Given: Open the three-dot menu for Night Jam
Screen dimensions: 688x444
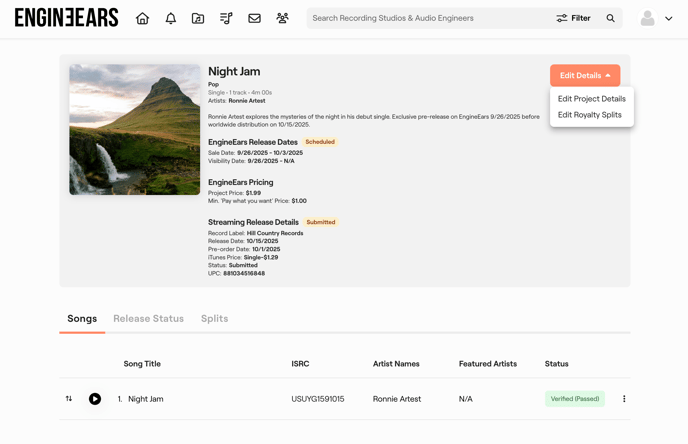Looking at the screenshot, I should [624, 399].
